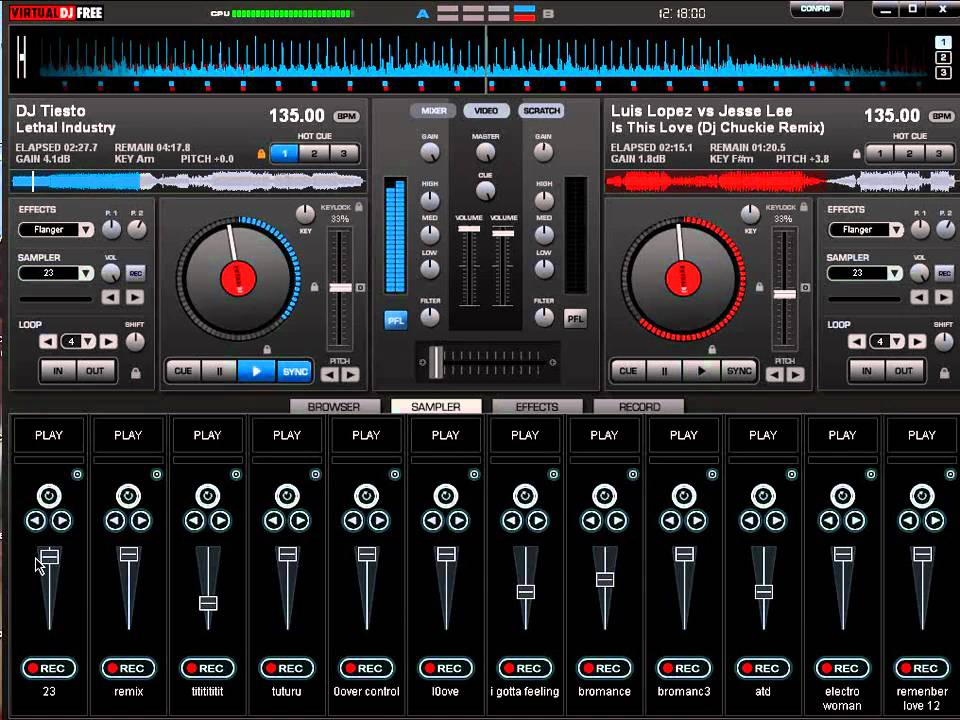Start playback on the left deck (DJ Tiesto)

pos(257,371)
